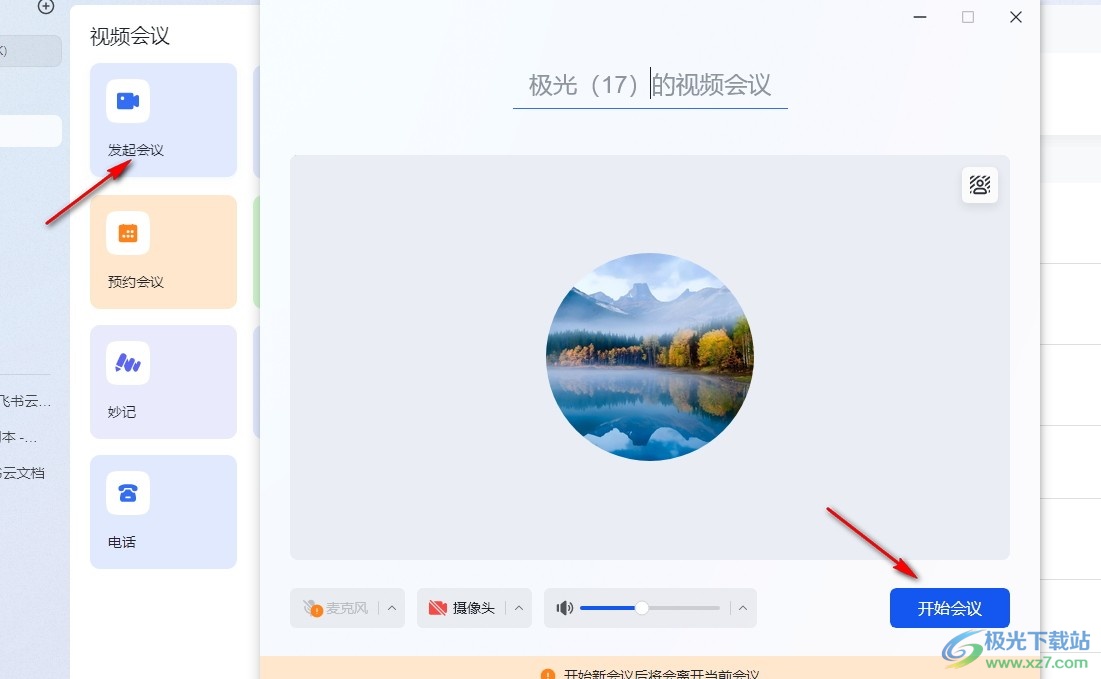This screenshot has height=679, width=1101.
Task: Expand the speaker options arrow
Action: pos(743,608)
